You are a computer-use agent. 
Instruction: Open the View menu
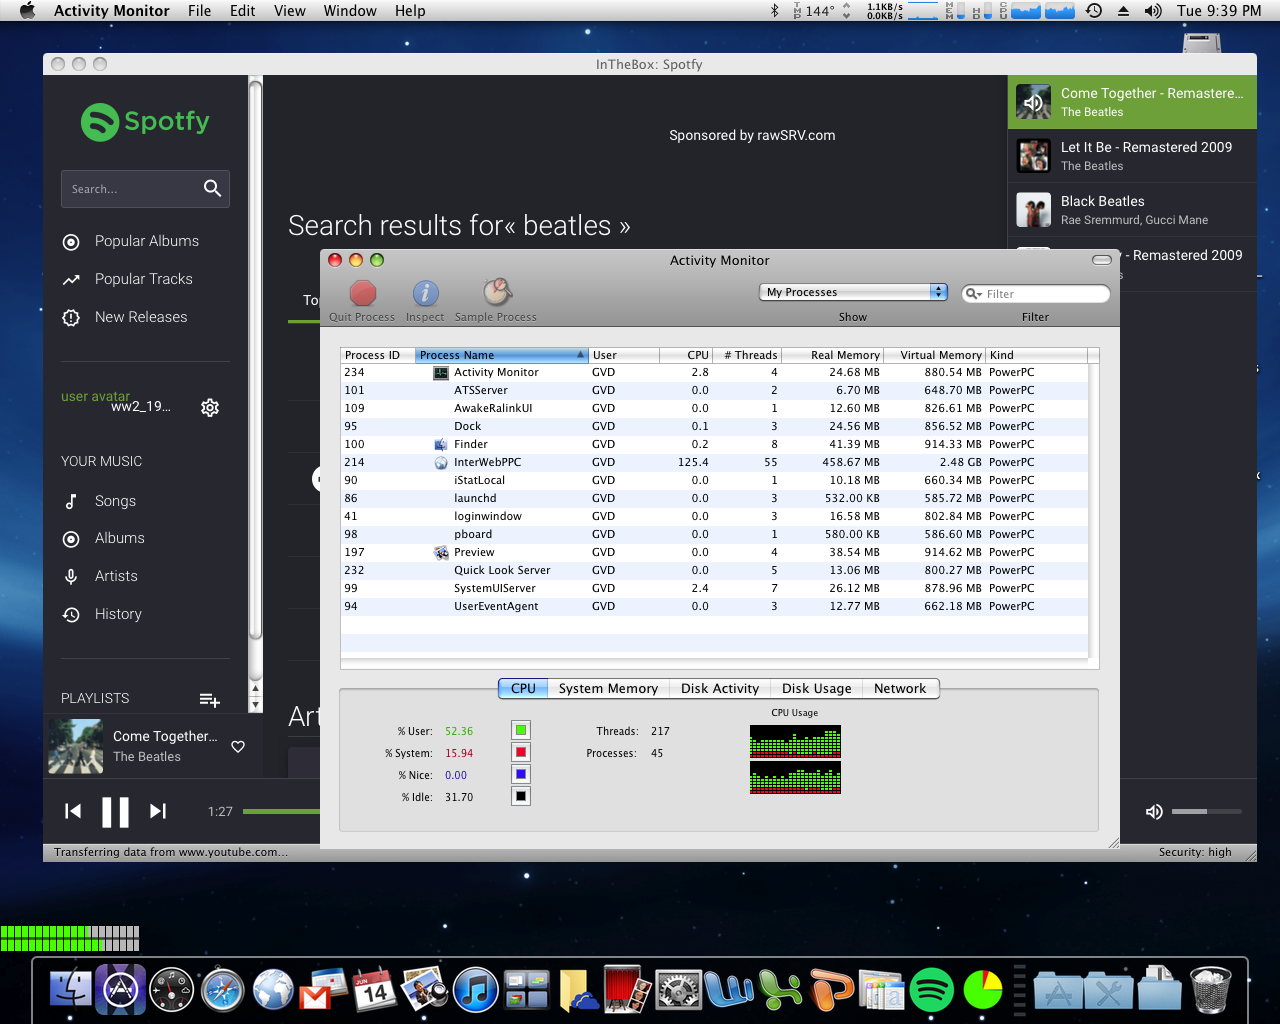point(289,11)
